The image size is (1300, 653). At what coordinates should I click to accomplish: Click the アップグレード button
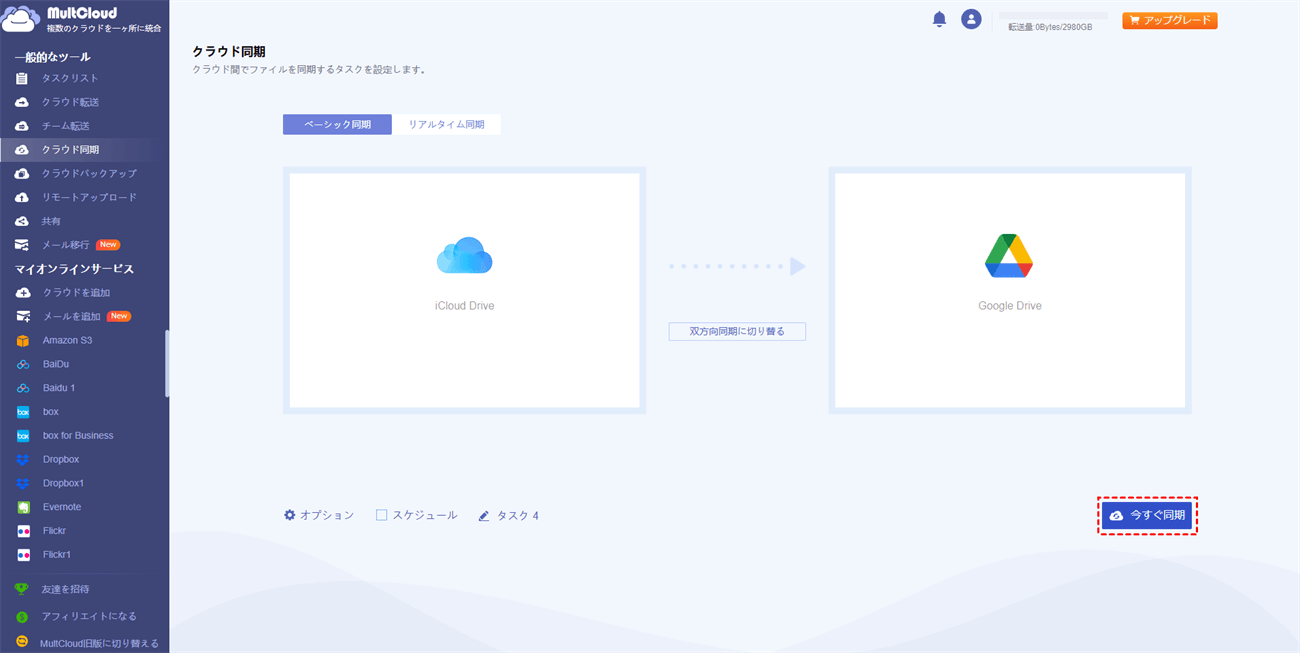pos(1170,20)
